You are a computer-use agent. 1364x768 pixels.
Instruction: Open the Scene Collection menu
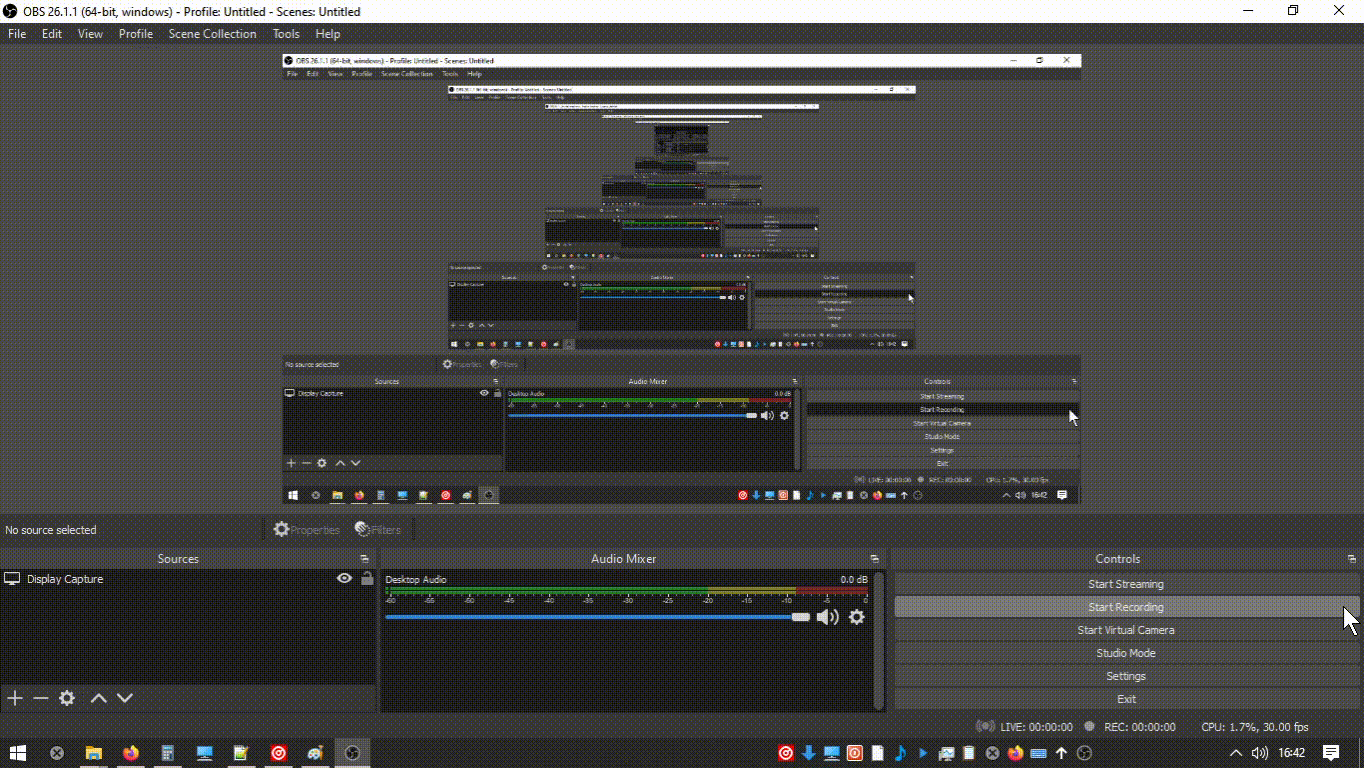(212, 34)
